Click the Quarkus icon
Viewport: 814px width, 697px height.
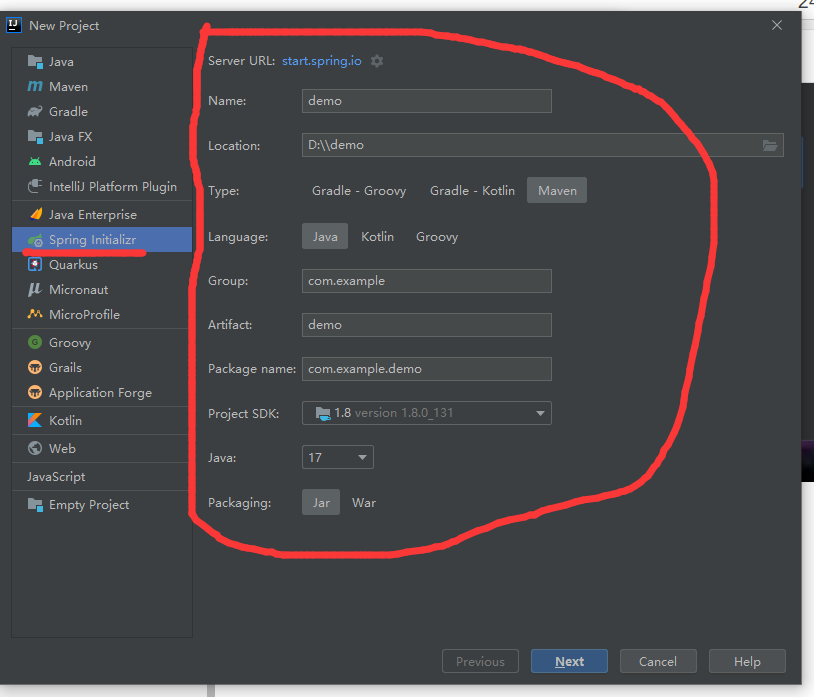tap(35, 265)
